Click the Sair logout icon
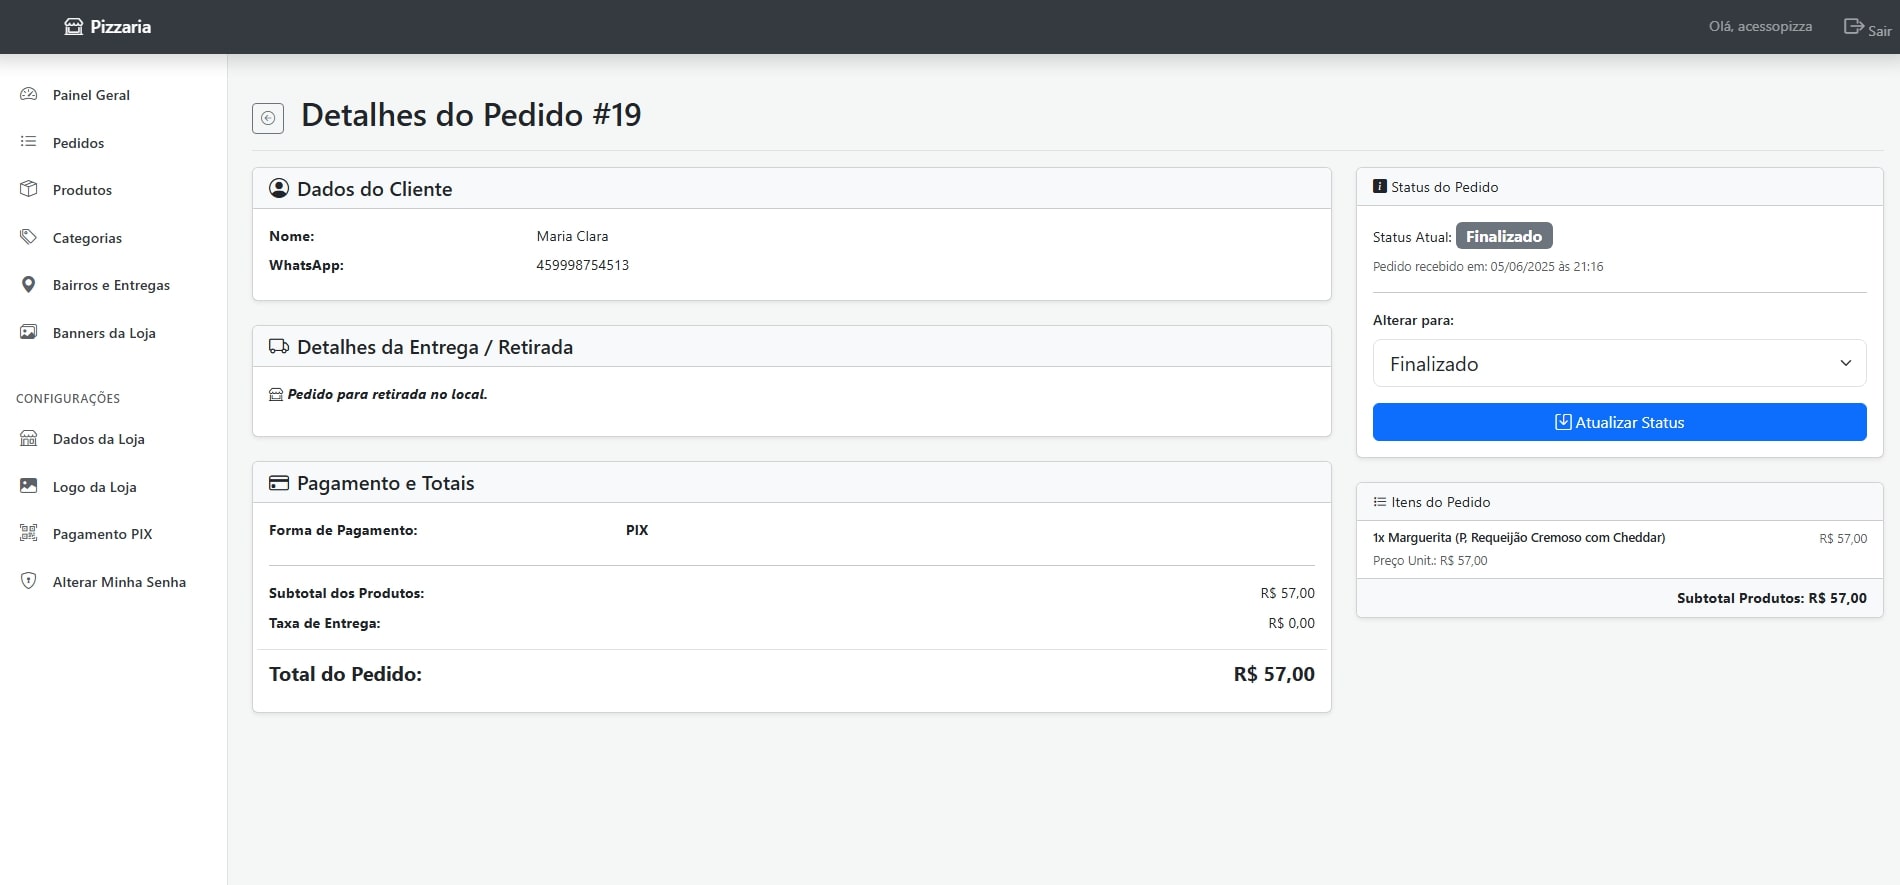1900x885 pixels. [x=1853, y=27]
